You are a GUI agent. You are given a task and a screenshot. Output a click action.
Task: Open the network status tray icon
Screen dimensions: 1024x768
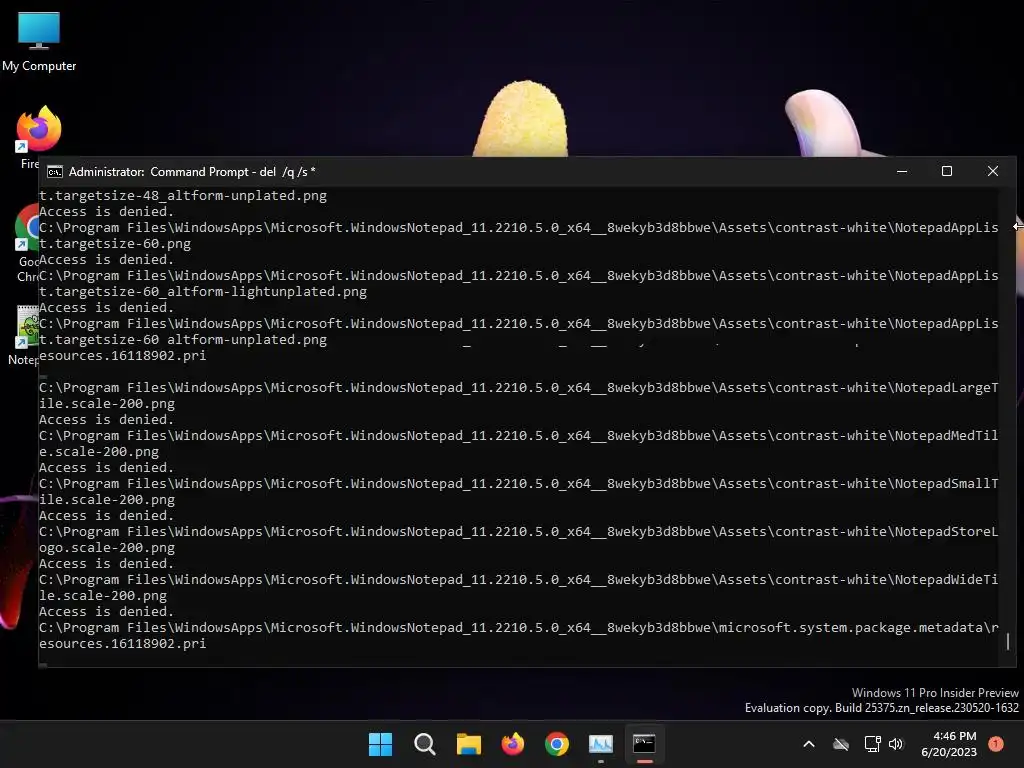872,744
